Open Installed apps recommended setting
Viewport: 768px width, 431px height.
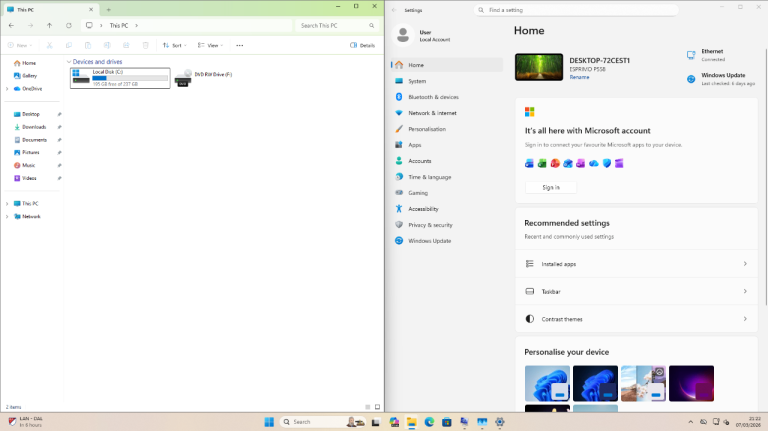point(636,264)
